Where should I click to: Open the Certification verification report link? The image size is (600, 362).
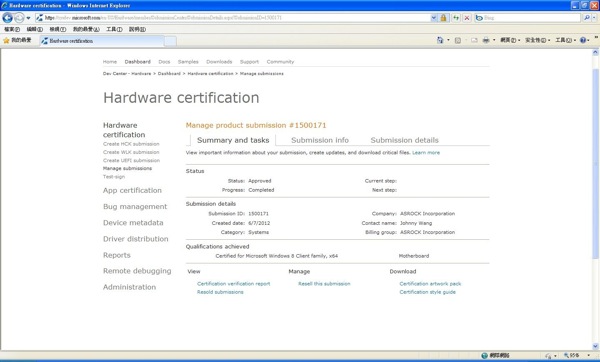tap(233, 284)
